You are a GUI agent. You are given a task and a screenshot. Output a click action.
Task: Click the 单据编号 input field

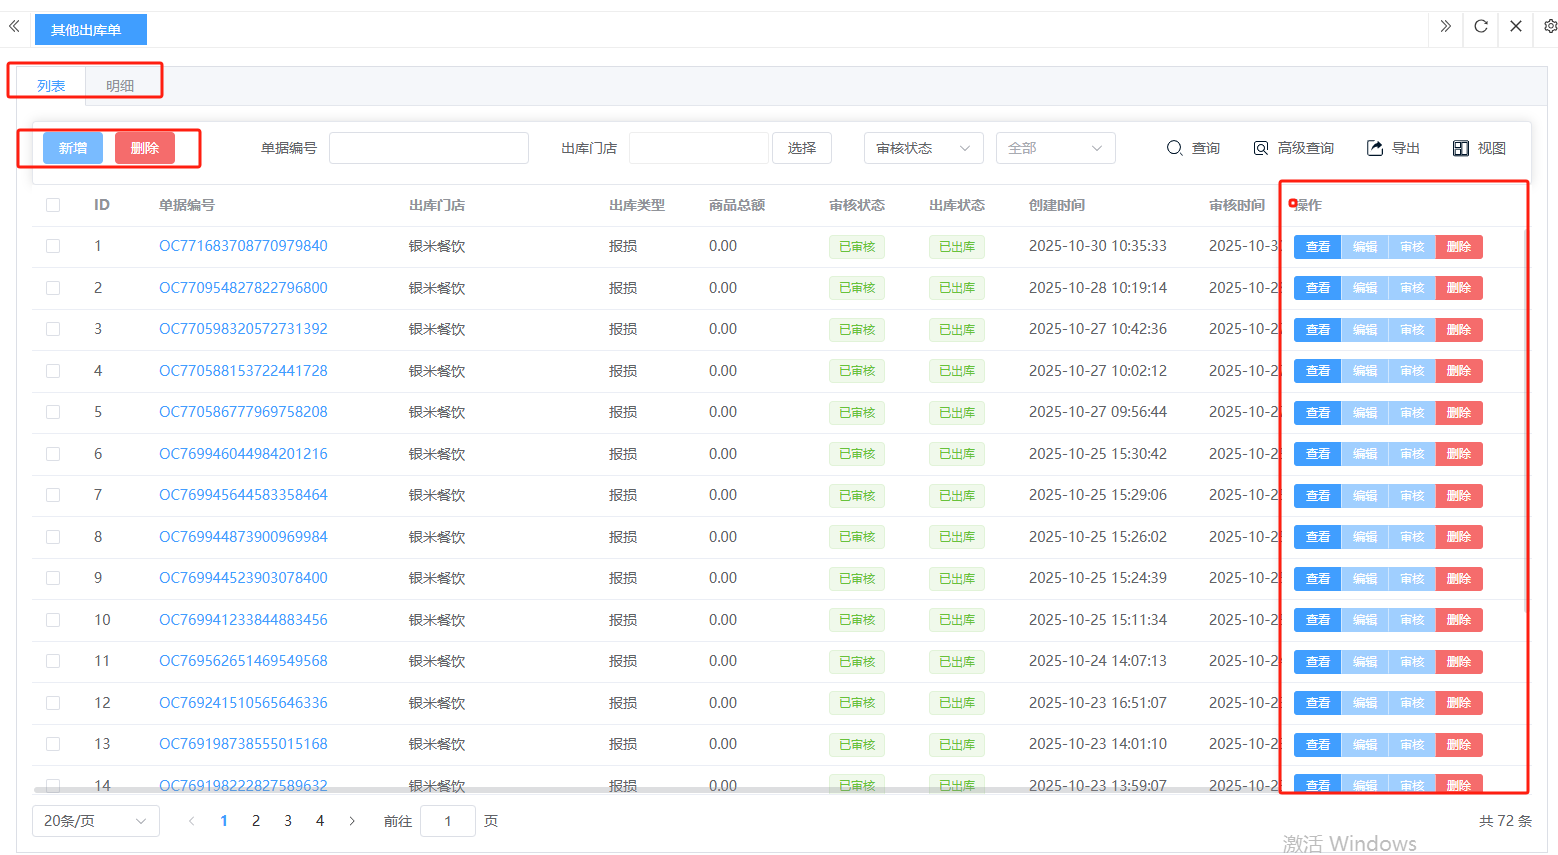428,148
